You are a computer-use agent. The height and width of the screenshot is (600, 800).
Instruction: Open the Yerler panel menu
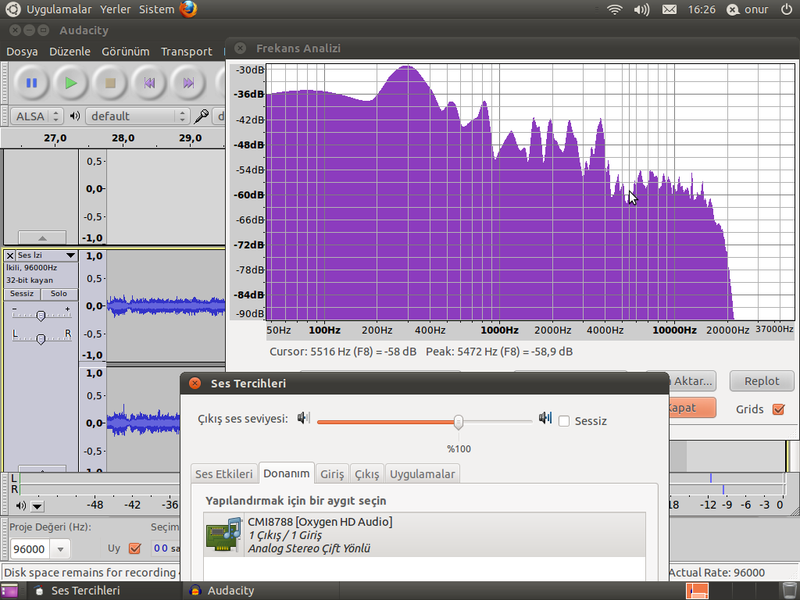(115, 9)
